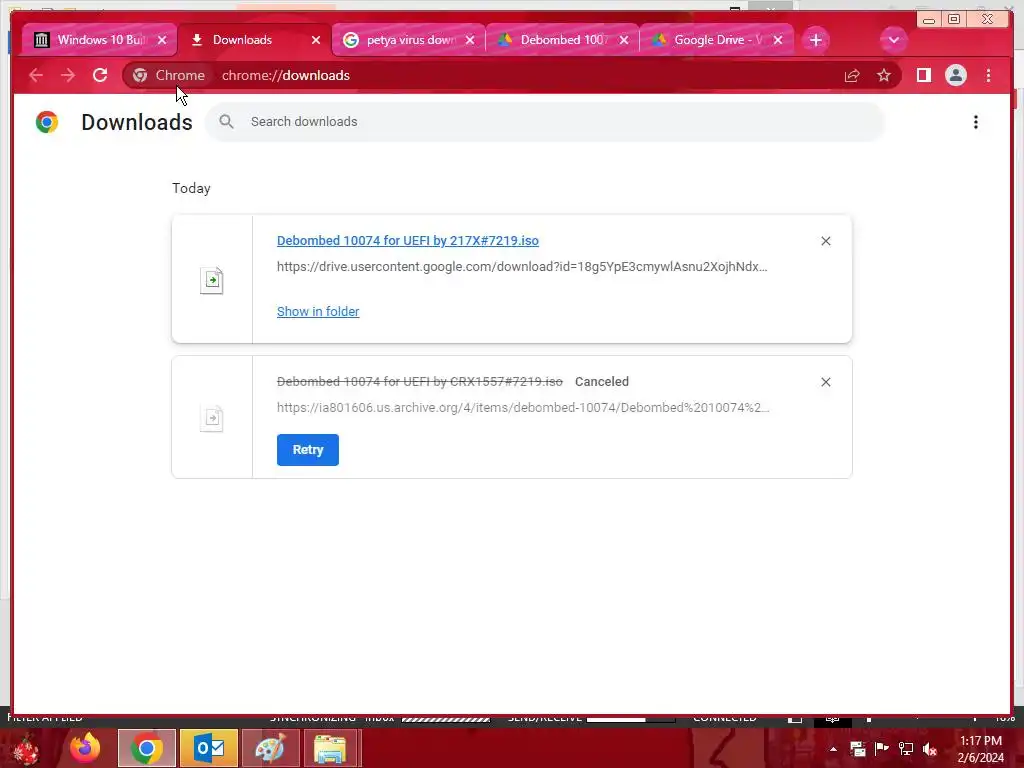1024x768 pixels.
Task: Show hidden tray icons arrow
Action: [833, 749]
